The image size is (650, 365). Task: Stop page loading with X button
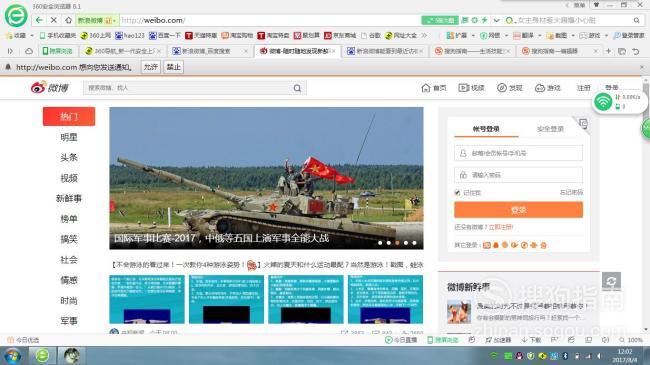tap(54, 20)
